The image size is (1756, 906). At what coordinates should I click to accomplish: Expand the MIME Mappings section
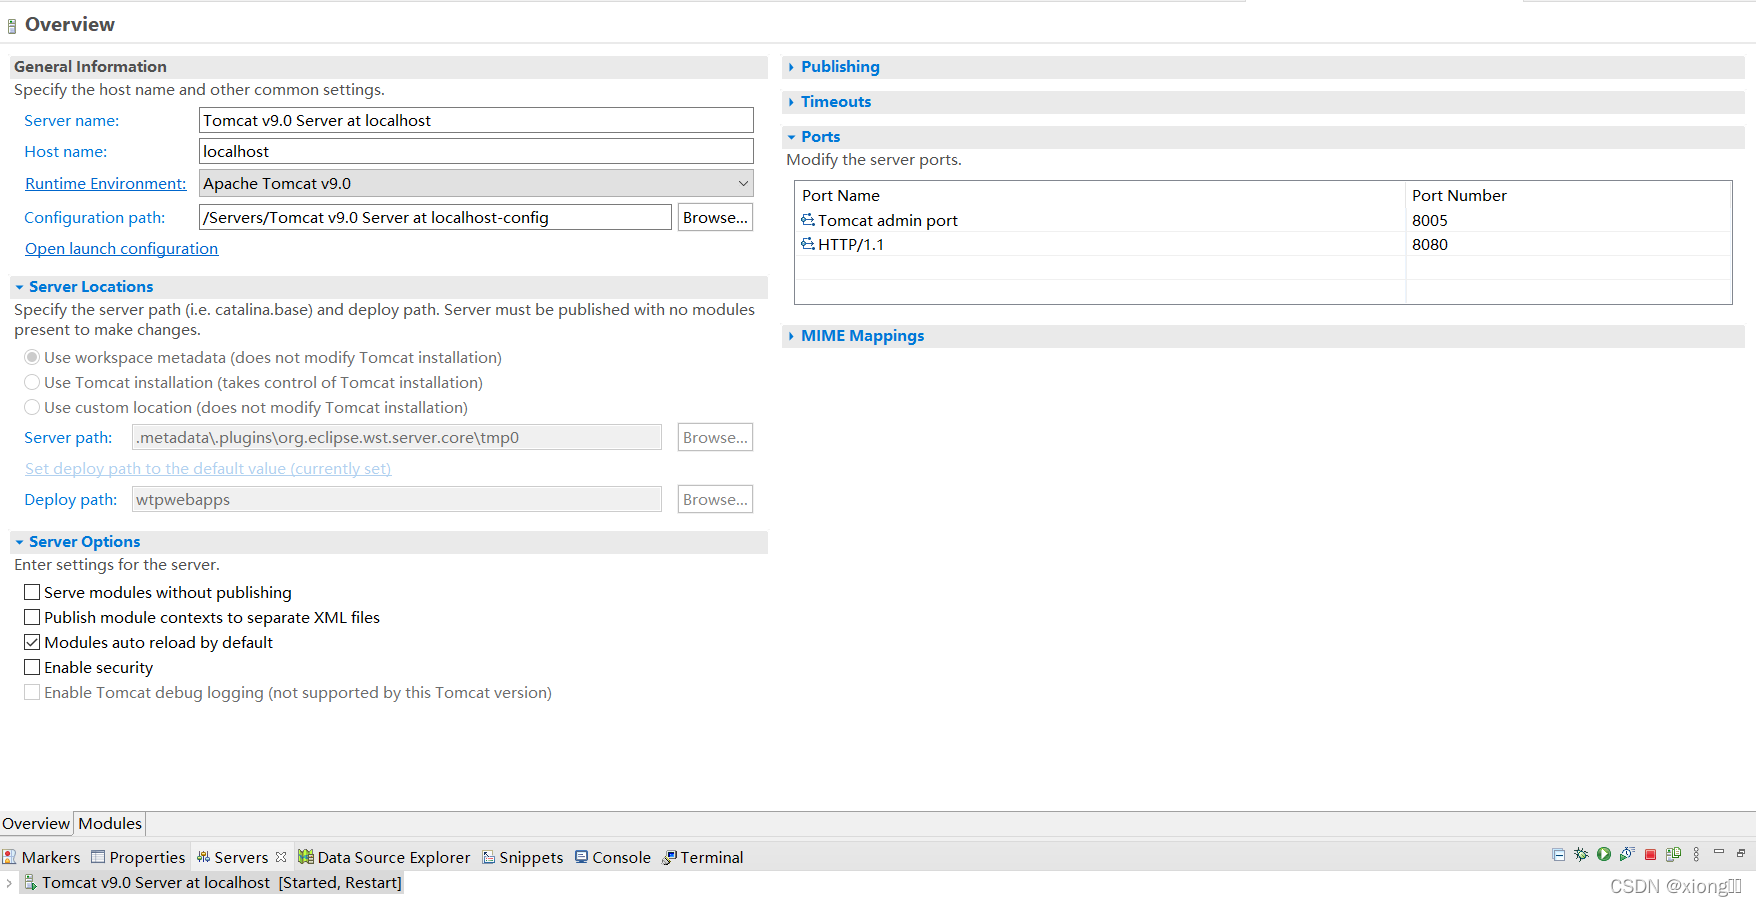point(791,336)
